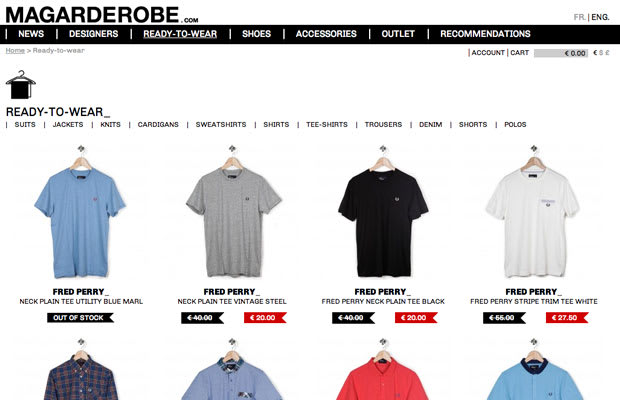Switch language to FR.
The width and height of the screenshot is (620, 400).
pos(579,17)
